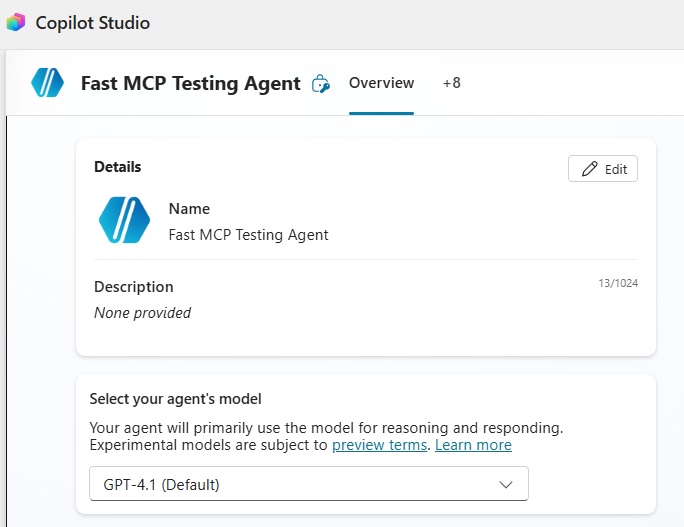The width and height of the screenshot is (684, 527).
Task: Click the Fast MCP Testing Agent heading
Action: coord(191,83)
